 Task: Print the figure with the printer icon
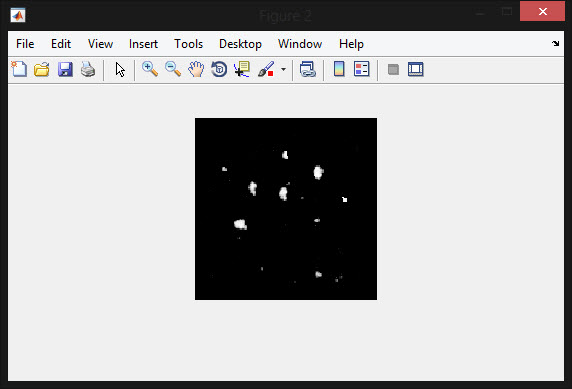[x=88, y=69]
